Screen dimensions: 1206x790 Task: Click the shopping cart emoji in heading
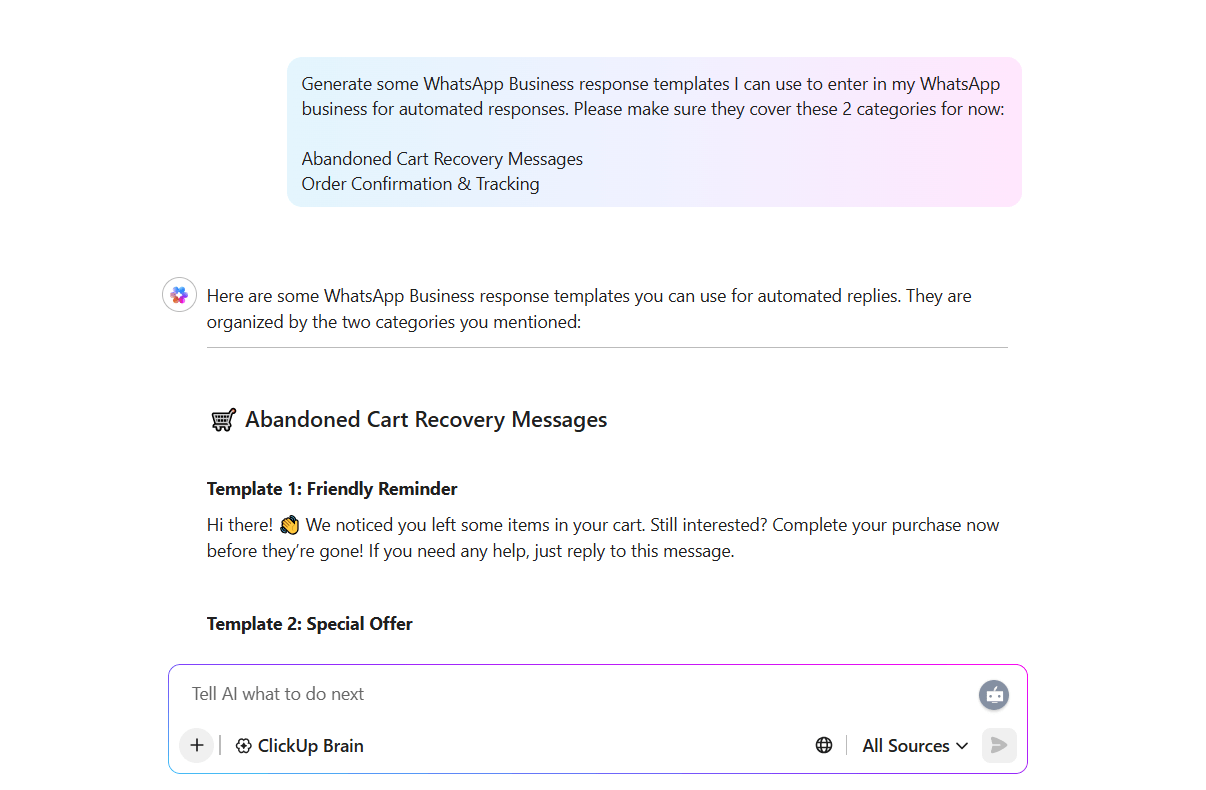[223, 420]
